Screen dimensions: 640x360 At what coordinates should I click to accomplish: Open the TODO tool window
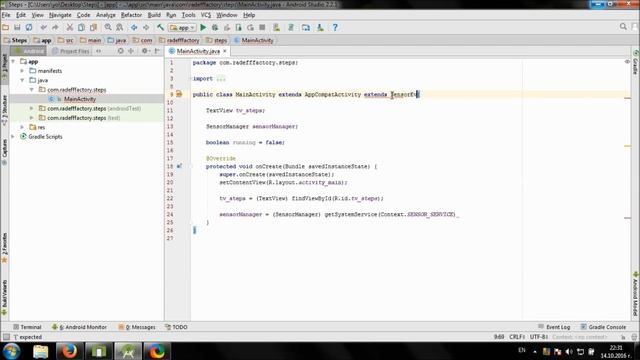tap(176, 327)
